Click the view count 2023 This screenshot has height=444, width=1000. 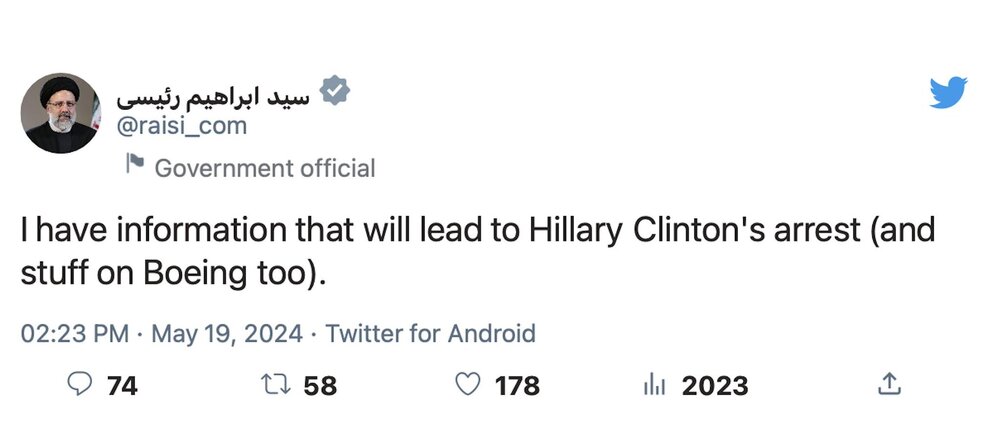click(714, 385)
